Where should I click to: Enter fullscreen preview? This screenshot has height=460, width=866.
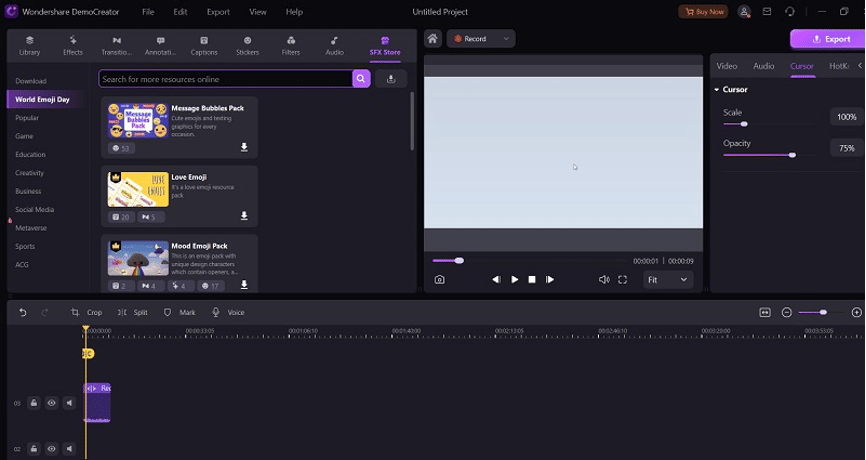(622, 280)
